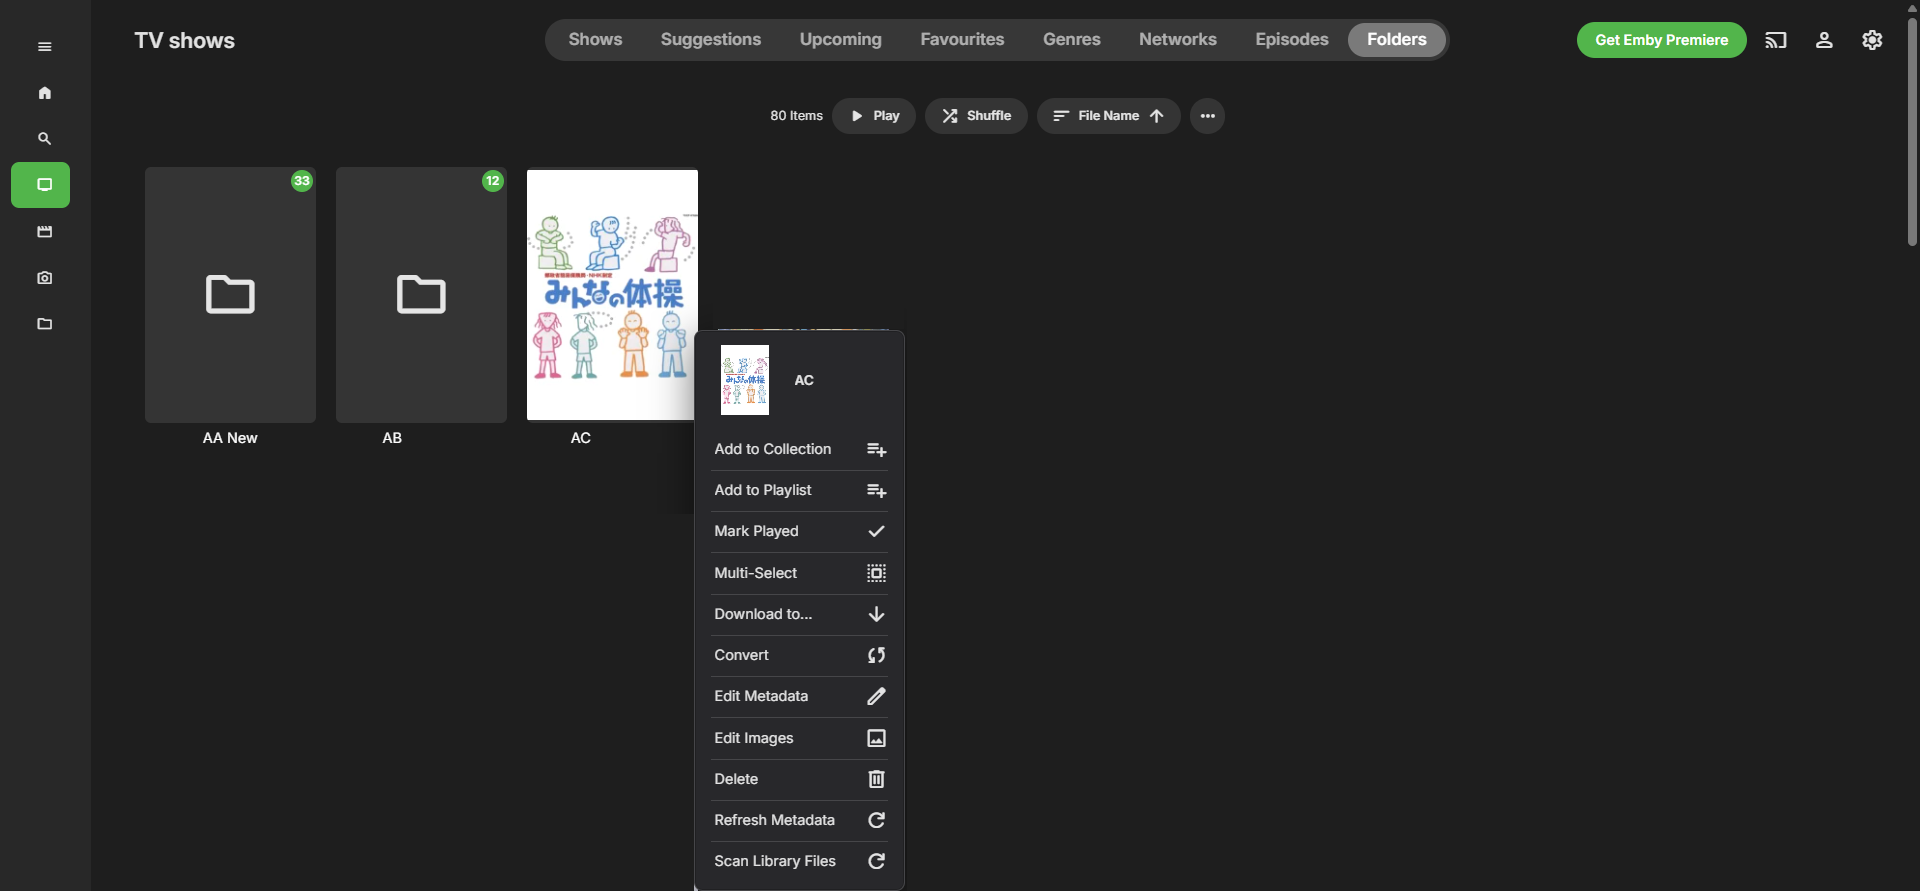Screen dimensions: 1920x891
Task: Choose Delete in the context menu
Action: point(800,779)
